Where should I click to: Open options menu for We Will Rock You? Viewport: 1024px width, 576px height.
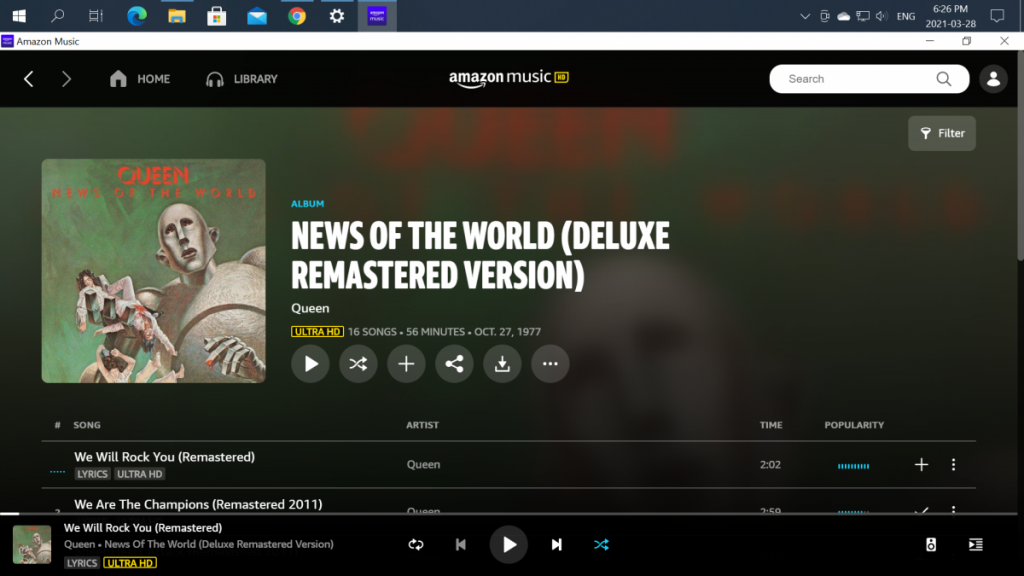(x=953, y=465)
